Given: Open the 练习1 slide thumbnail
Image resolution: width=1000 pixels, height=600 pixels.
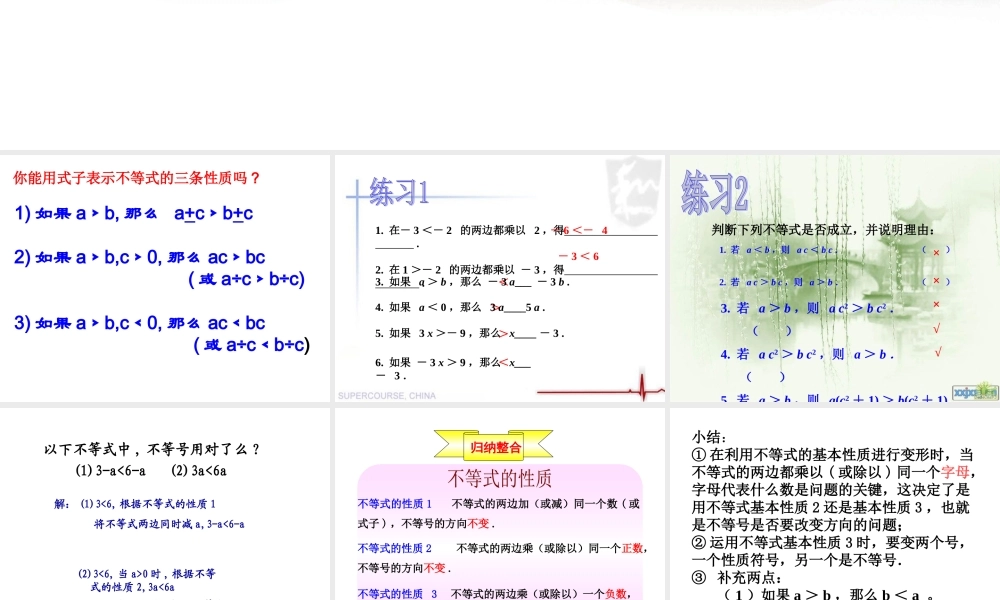Looking at the screenshot, I should click(499, 278).
